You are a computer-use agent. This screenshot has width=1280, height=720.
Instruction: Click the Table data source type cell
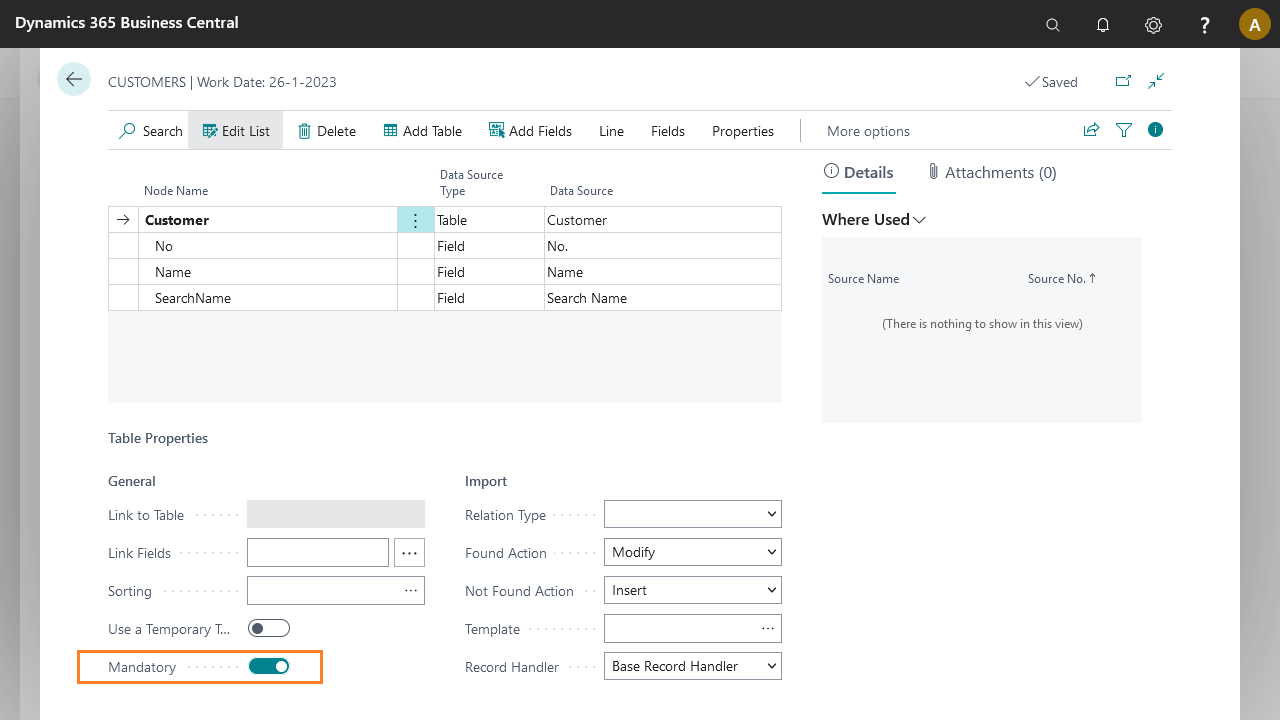tap(489, 220)
